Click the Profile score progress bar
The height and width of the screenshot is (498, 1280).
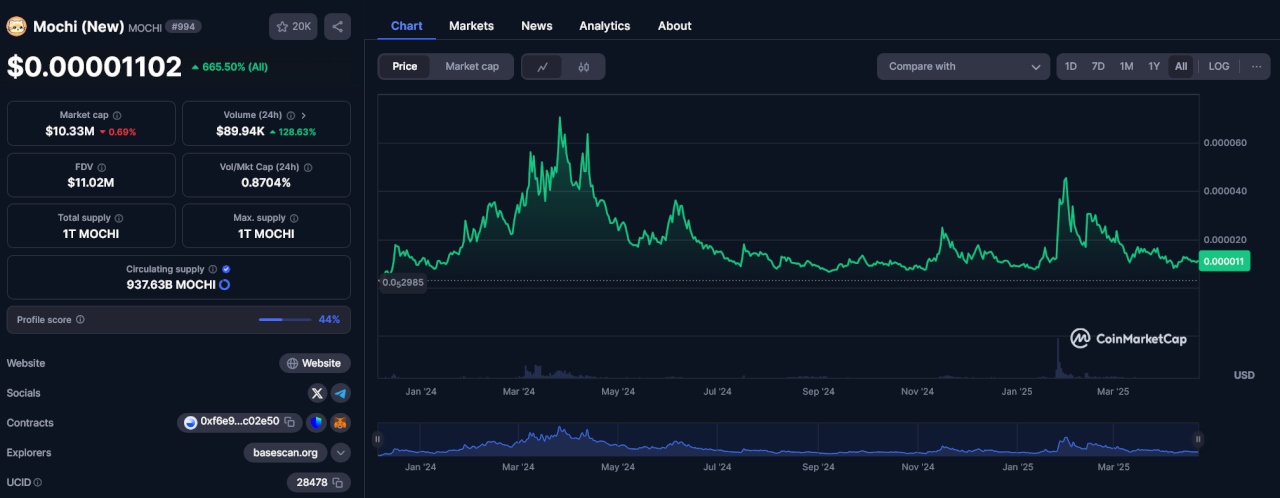tap(285, 320)
